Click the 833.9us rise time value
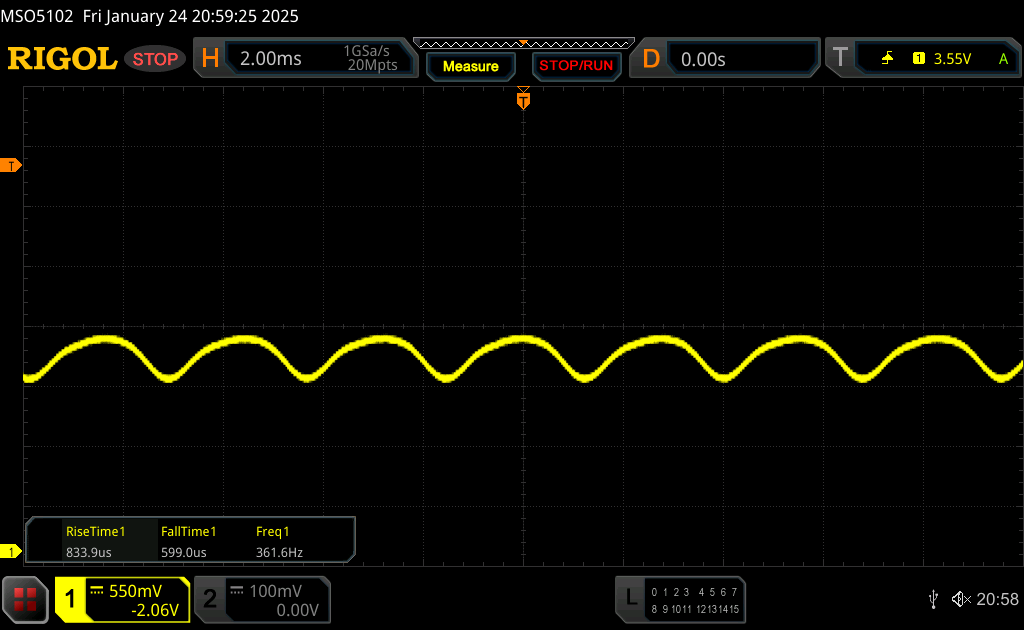The height and width of the screenshot is (630, 1024). click(x=88, y=552)
